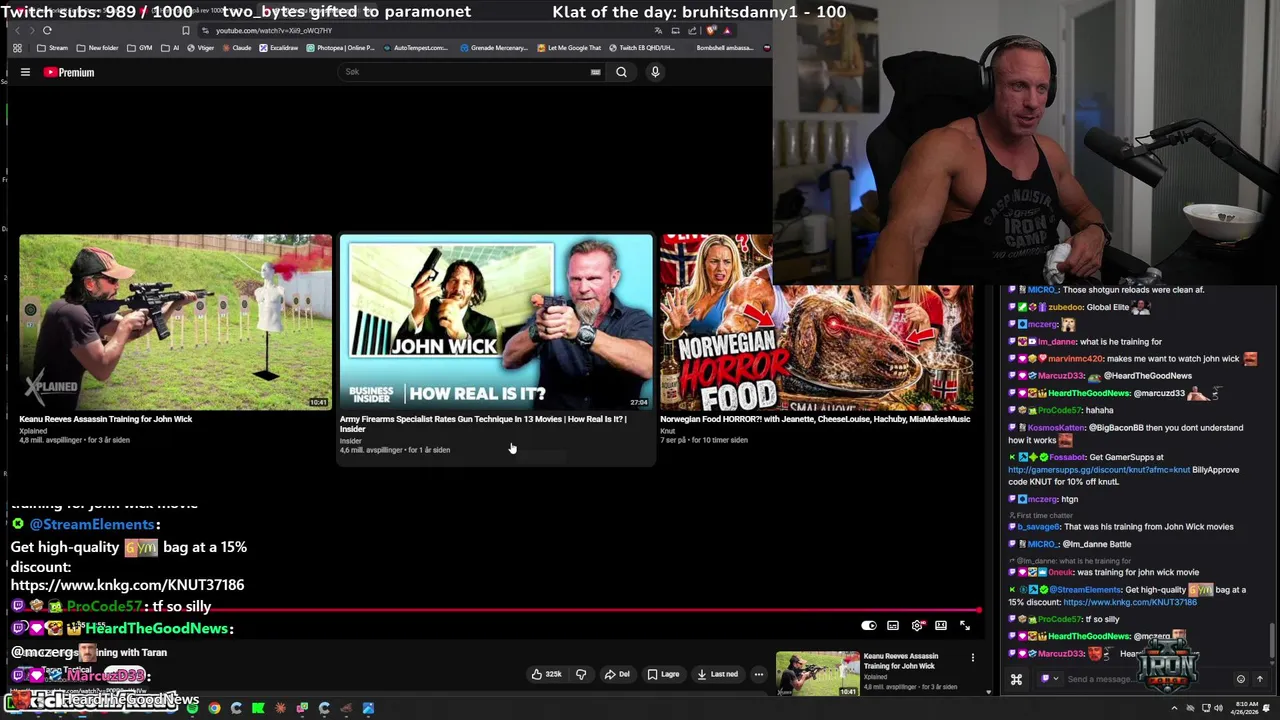
Task: Open the 'Stream' bookmarks folder
Action: click(52, 48)
